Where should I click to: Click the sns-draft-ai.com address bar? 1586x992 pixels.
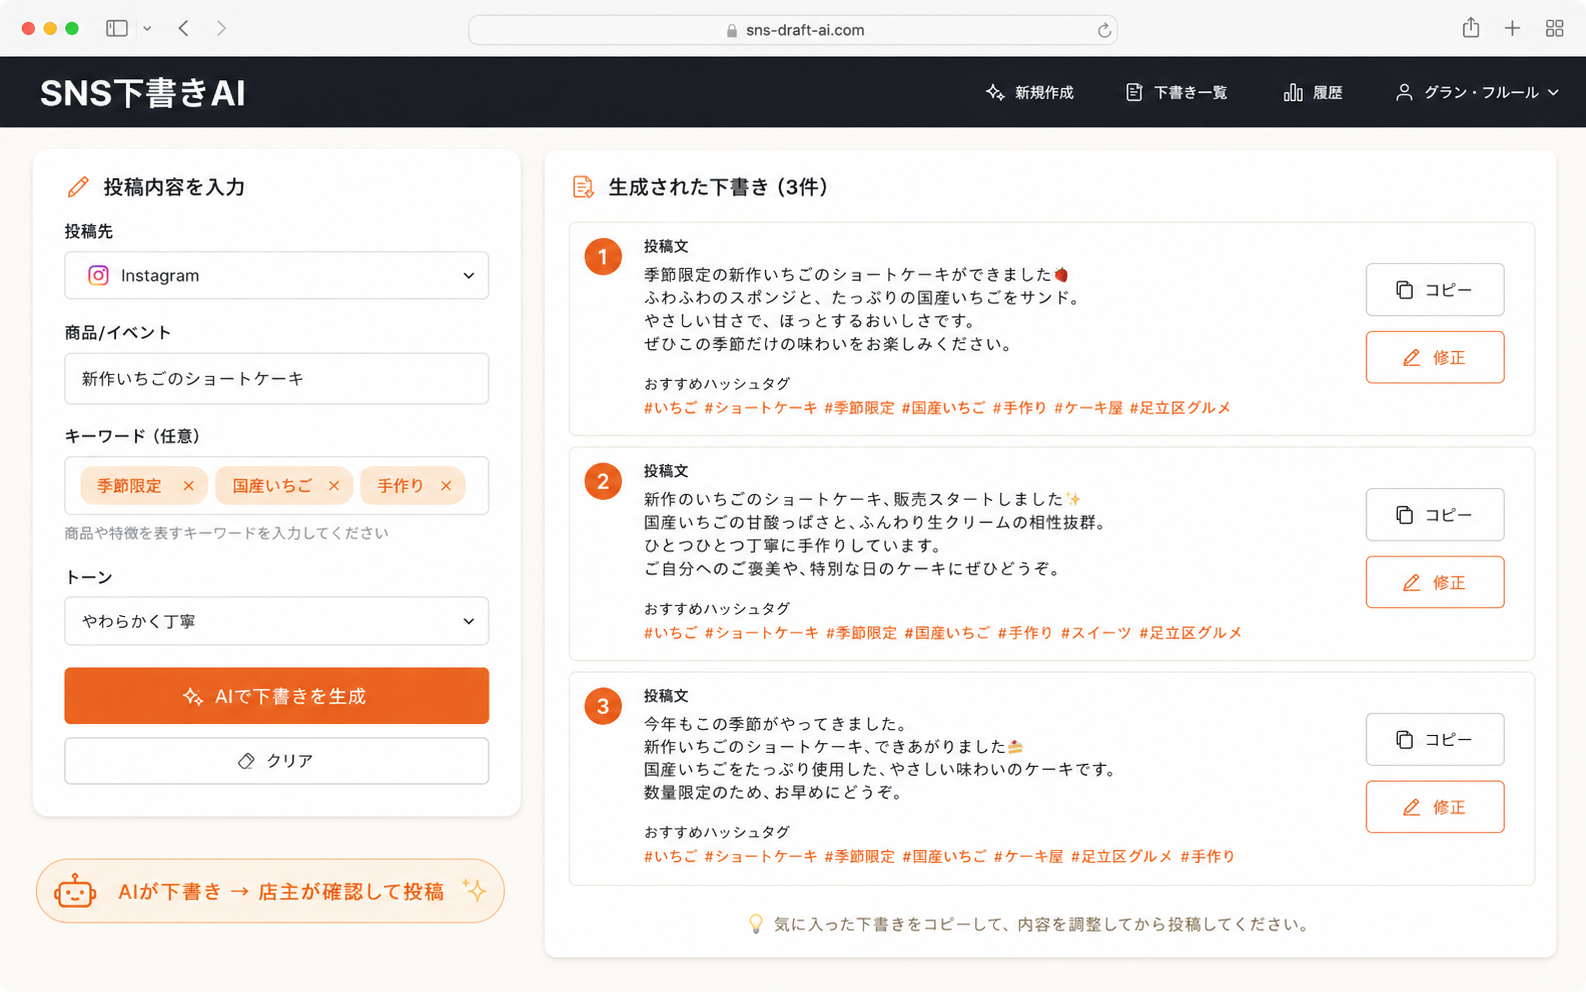pos(792,30)
